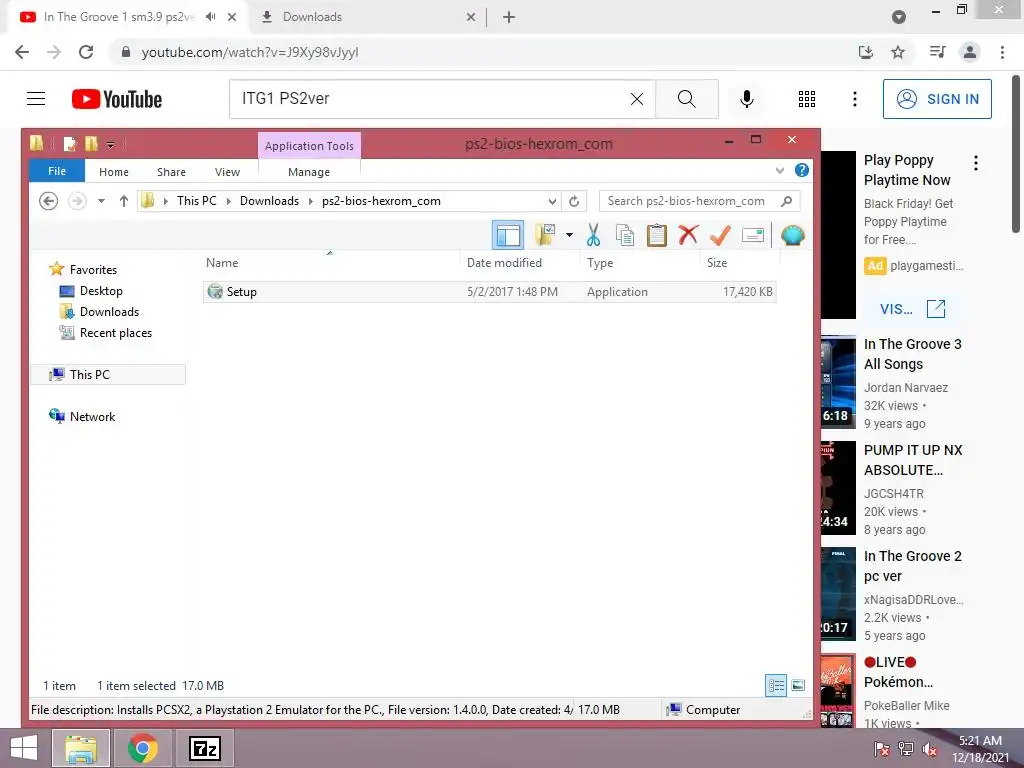Switch to Details view icon in status bar
Viewport: 1024px width, 768px height.
776,686
